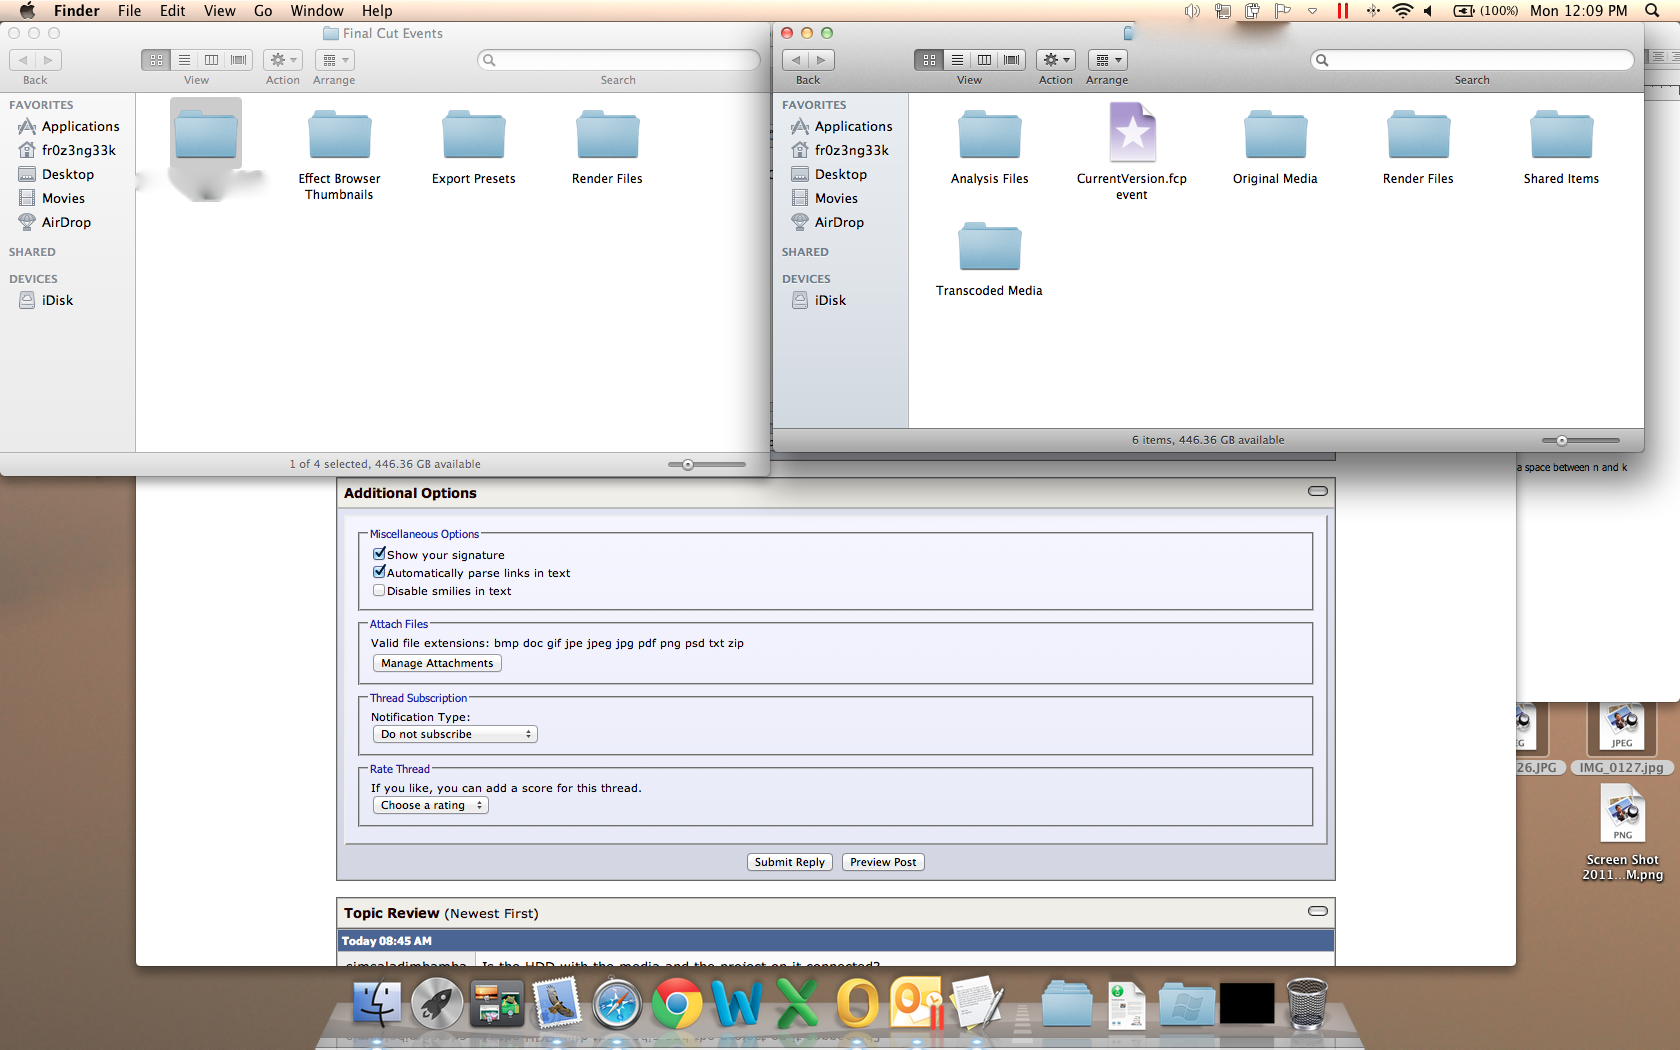Click icon size slider in right Finder window
1680x1050 pixels.
1581,440
